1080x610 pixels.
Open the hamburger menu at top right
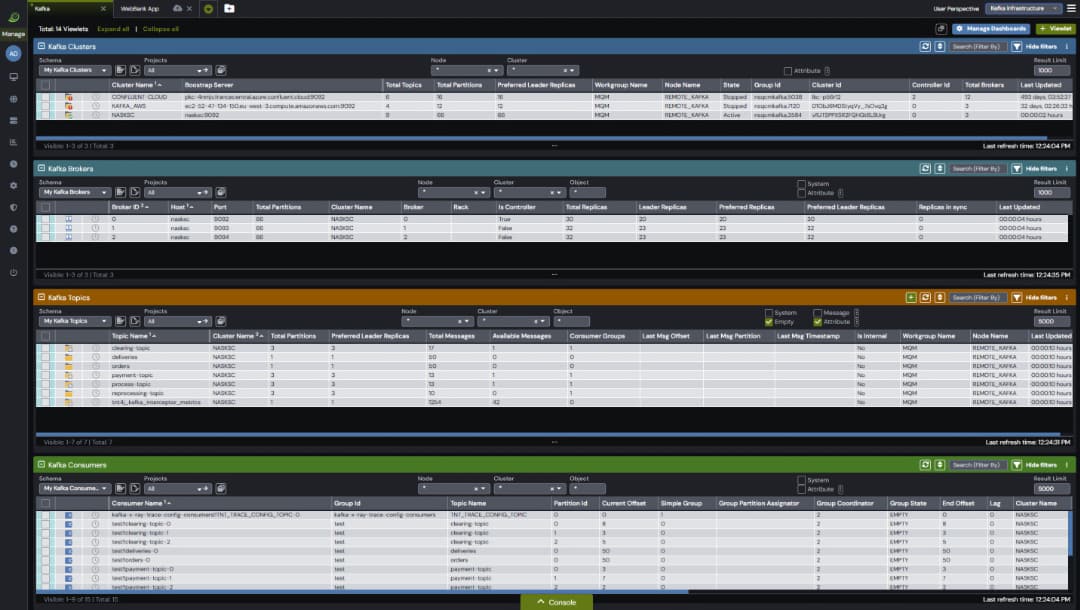pyautogui.click(x=1070, y=6)
